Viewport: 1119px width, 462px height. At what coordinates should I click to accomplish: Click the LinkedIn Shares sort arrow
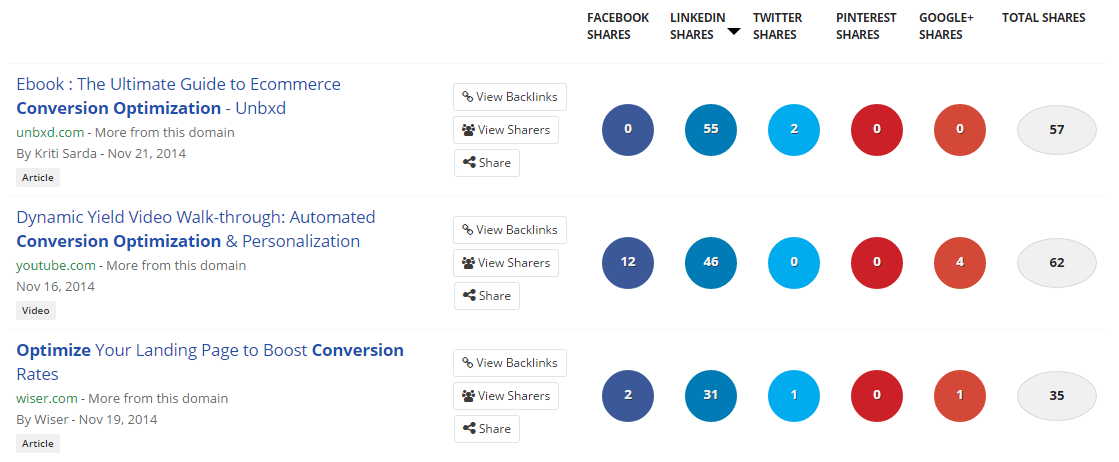(x=734, y=32)
